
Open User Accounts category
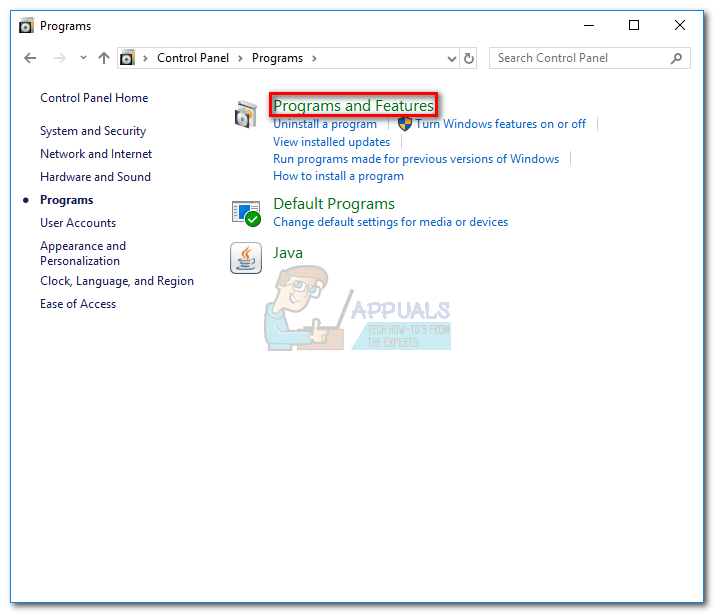click(x=78, y=222)
